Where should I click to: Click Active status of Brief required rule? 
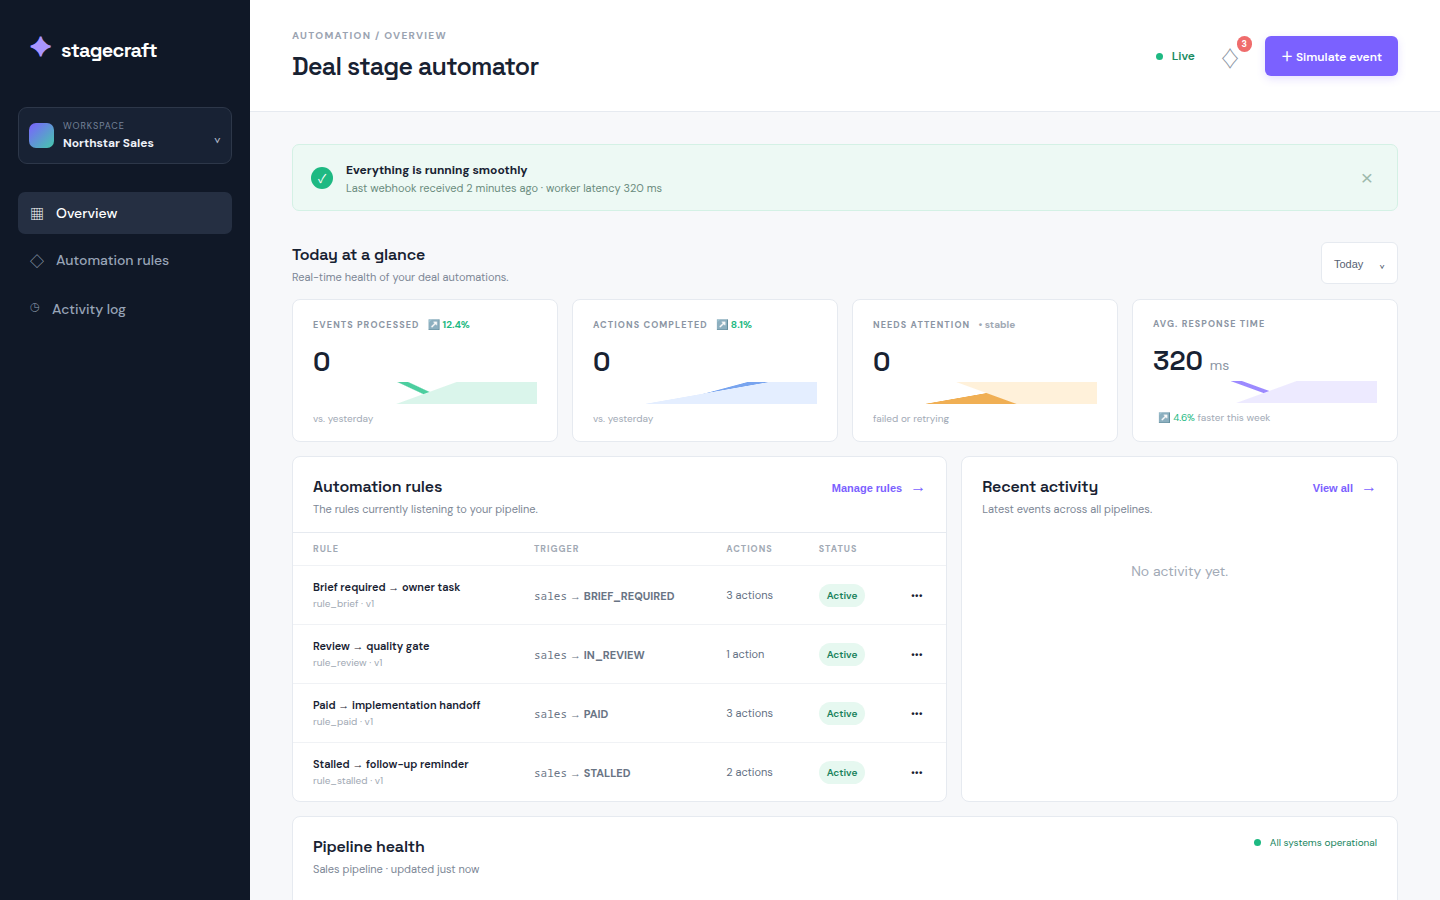click(x=842, y=596)
